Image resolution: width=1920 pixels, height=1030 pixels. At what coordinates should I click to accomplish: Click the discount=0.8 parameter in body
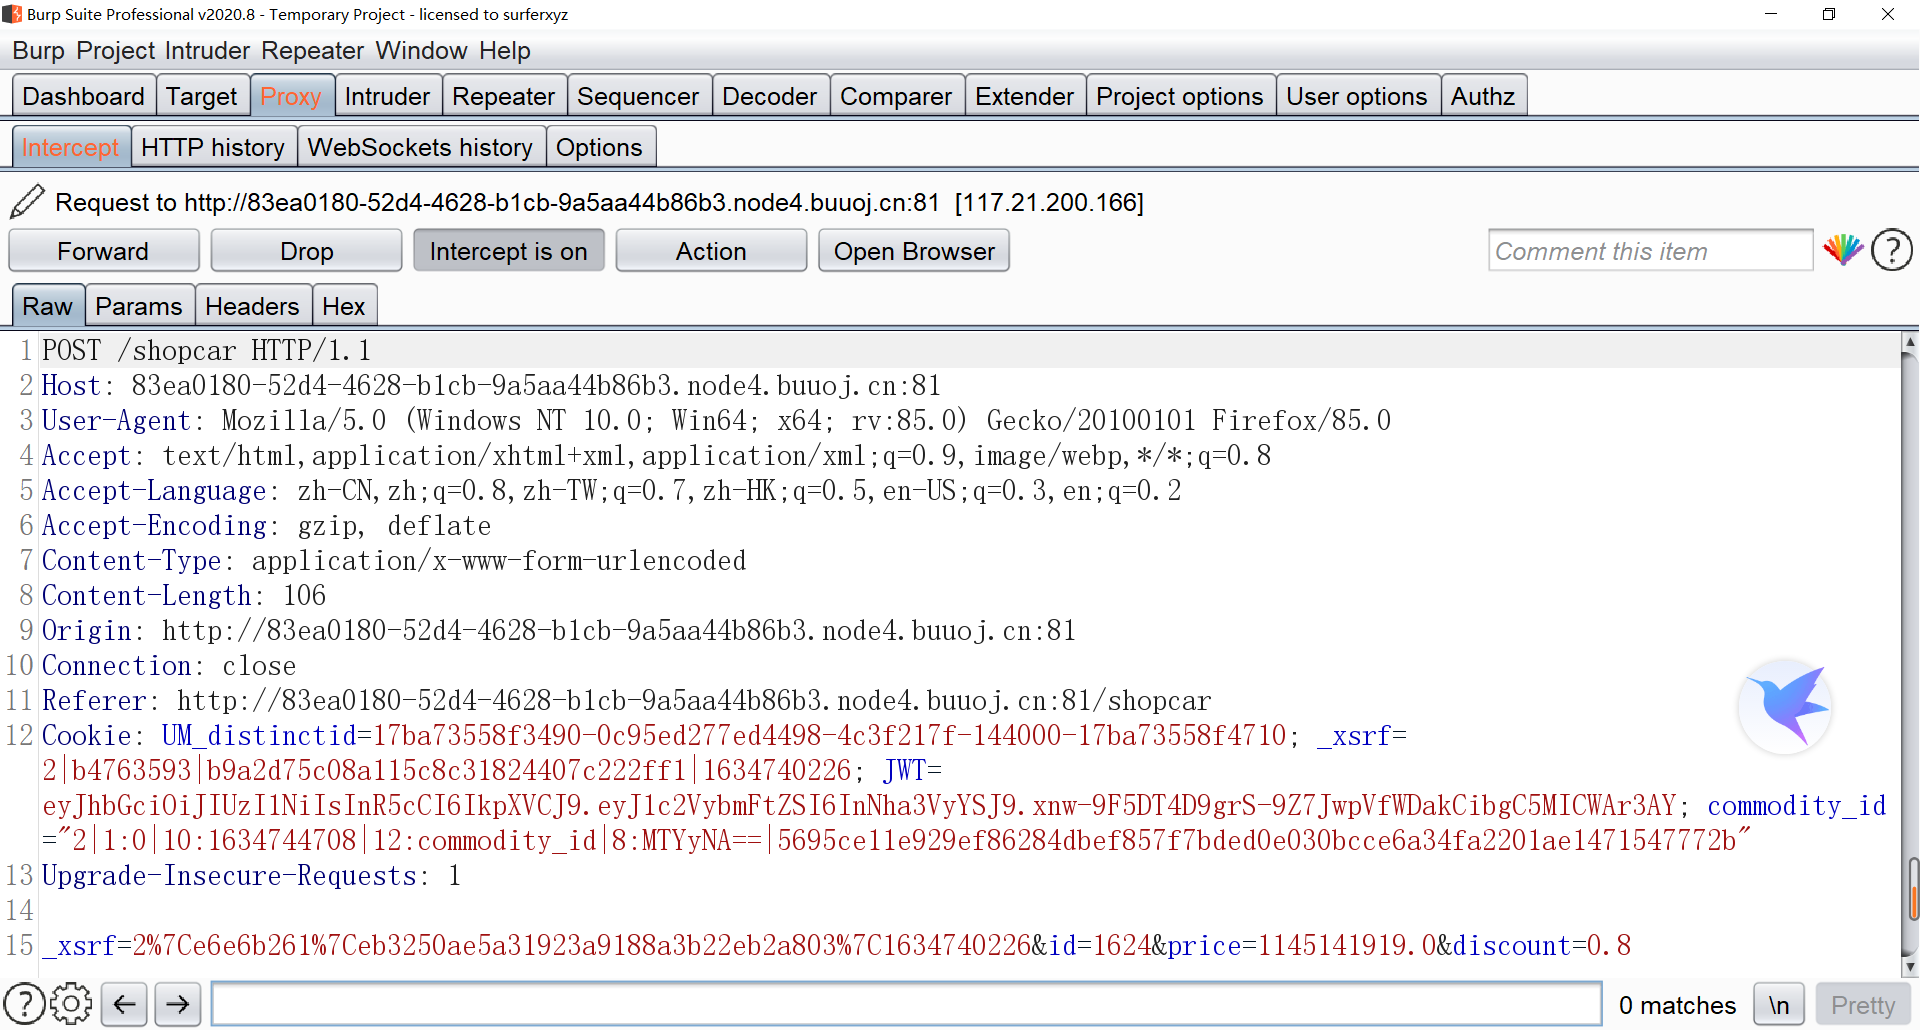pyautogui.click(x=1542, y=946)
